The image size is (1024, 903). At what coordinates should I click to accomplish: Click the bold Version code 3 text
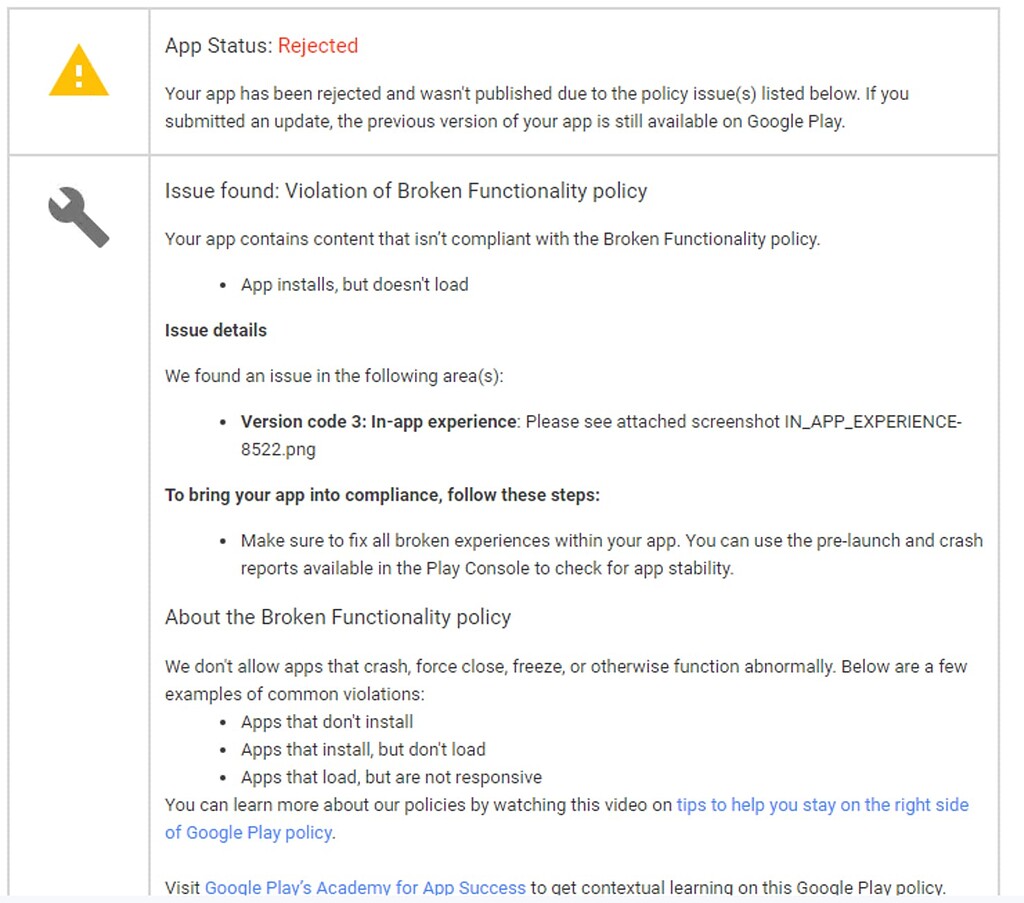coord(378,422)
